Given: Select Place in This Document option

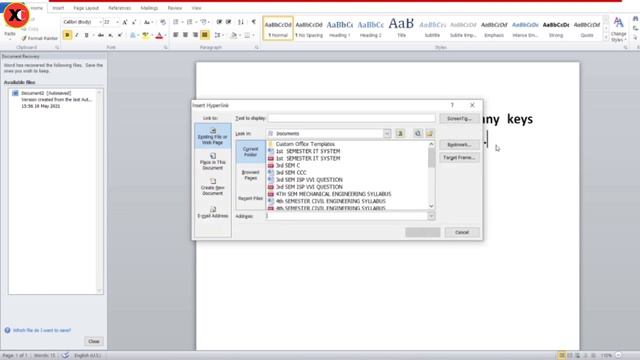Looking at the screenshot, I should pos(213,162).
